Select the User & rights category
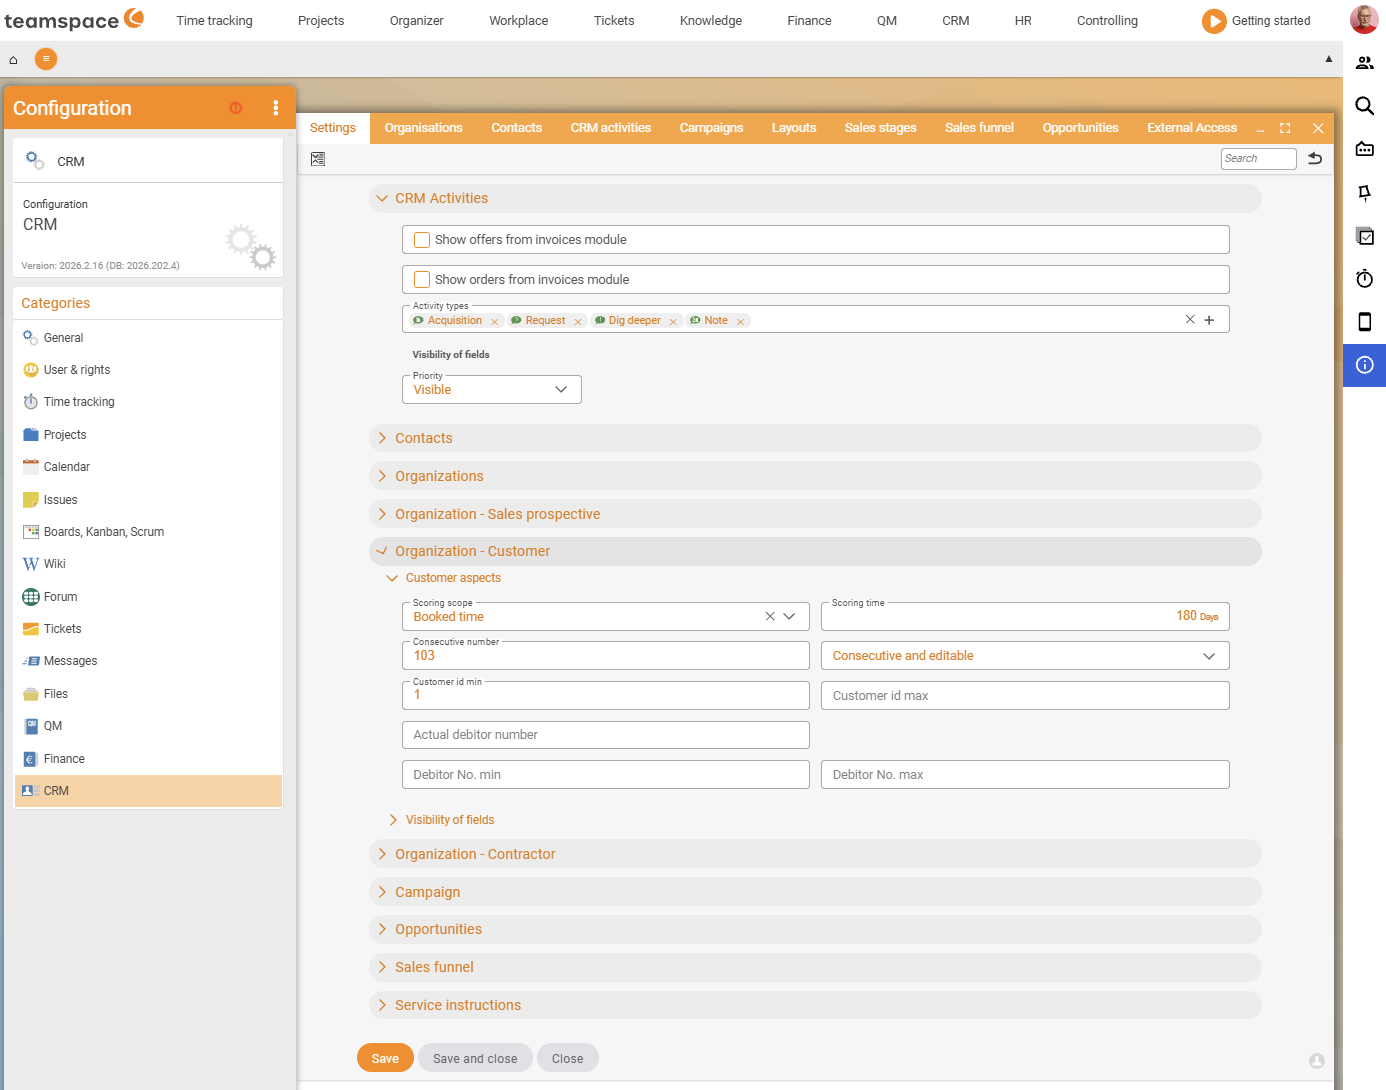 click(148, 370)
